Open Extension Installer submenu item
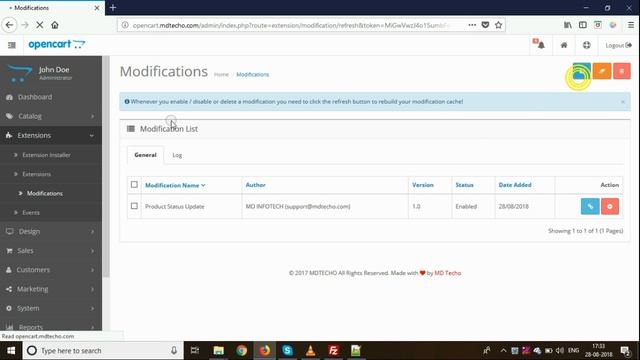Screen dimensions: 640x360 pyautogui.click(x=51, y=155)
